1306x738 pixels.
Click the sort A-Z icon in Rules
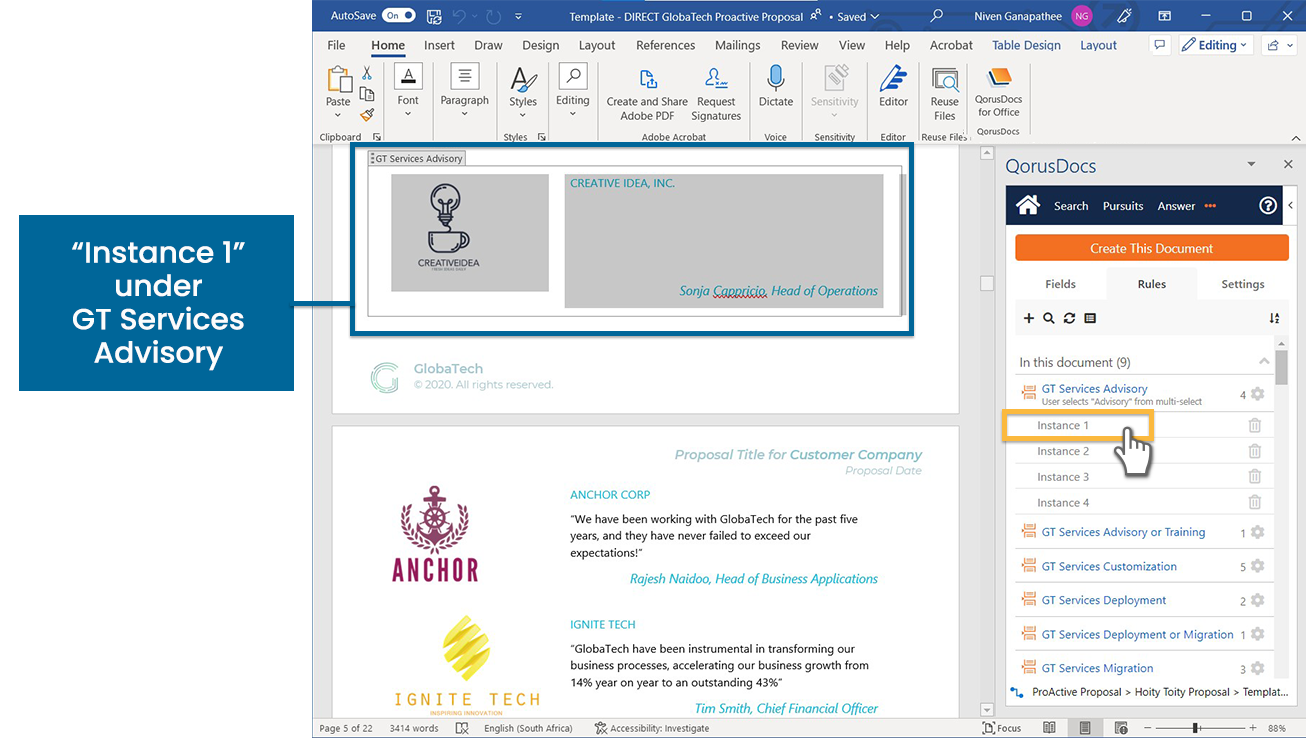pyautogui.click(x=1274, y=318)
